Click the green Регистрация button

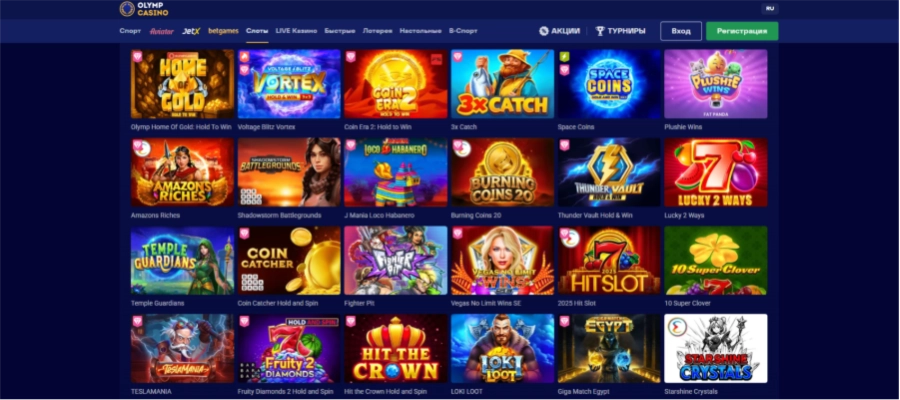coord(742,31)
